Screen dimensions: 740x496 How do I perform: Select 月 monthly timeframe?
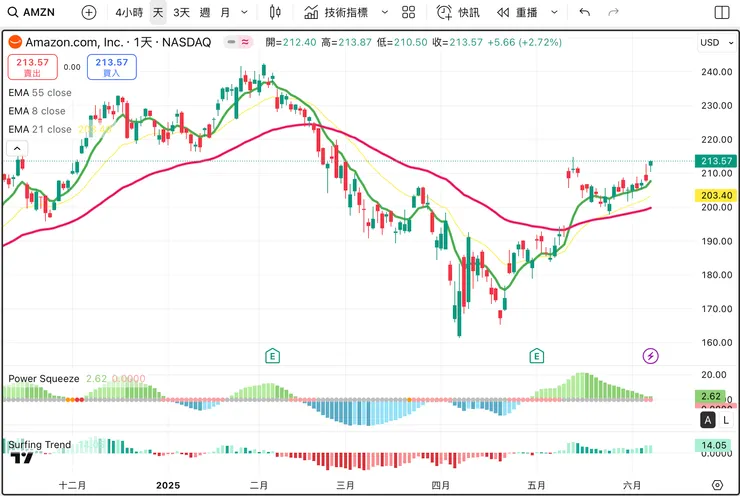tap(225, 12)
